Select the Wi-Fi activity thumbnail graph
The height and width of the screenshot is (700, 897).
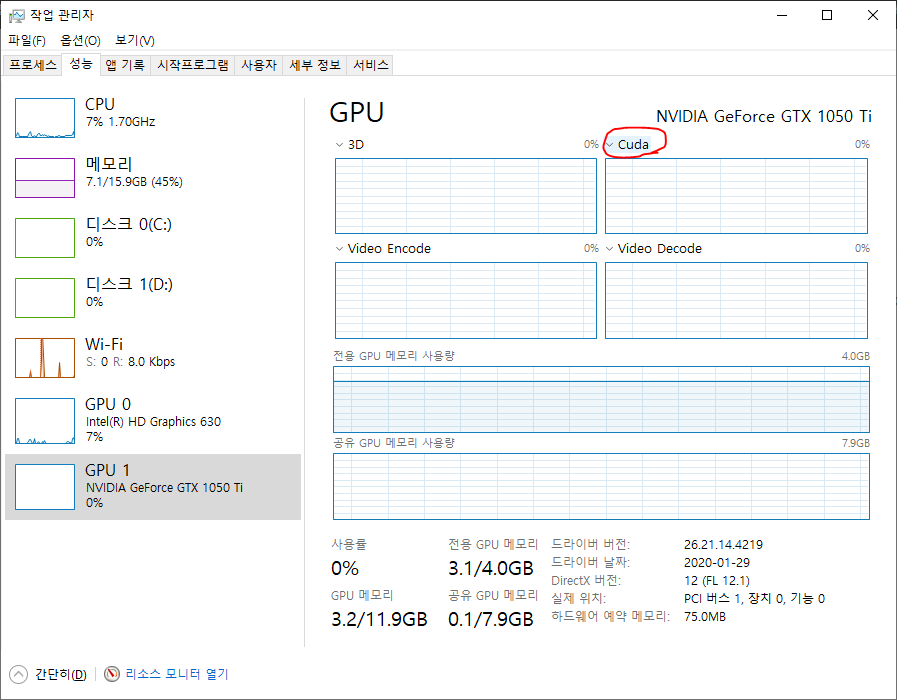pos(45,358)
